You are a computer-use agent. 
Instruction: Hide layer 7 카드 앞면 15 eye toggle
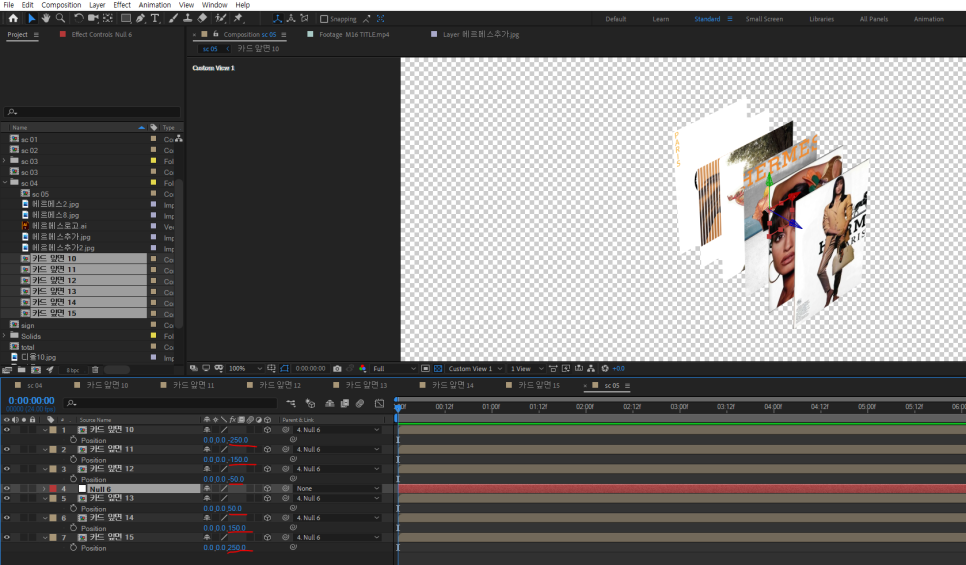coord(7,537)
